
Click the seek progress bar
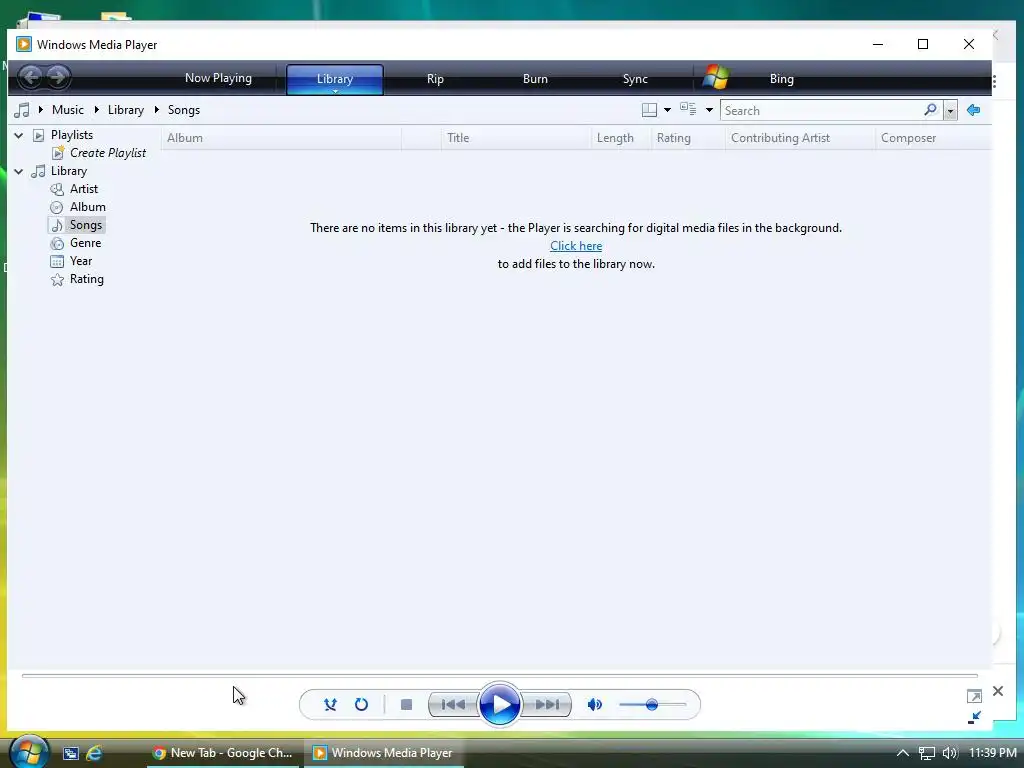pyautogui.click(x=500, y=675)
